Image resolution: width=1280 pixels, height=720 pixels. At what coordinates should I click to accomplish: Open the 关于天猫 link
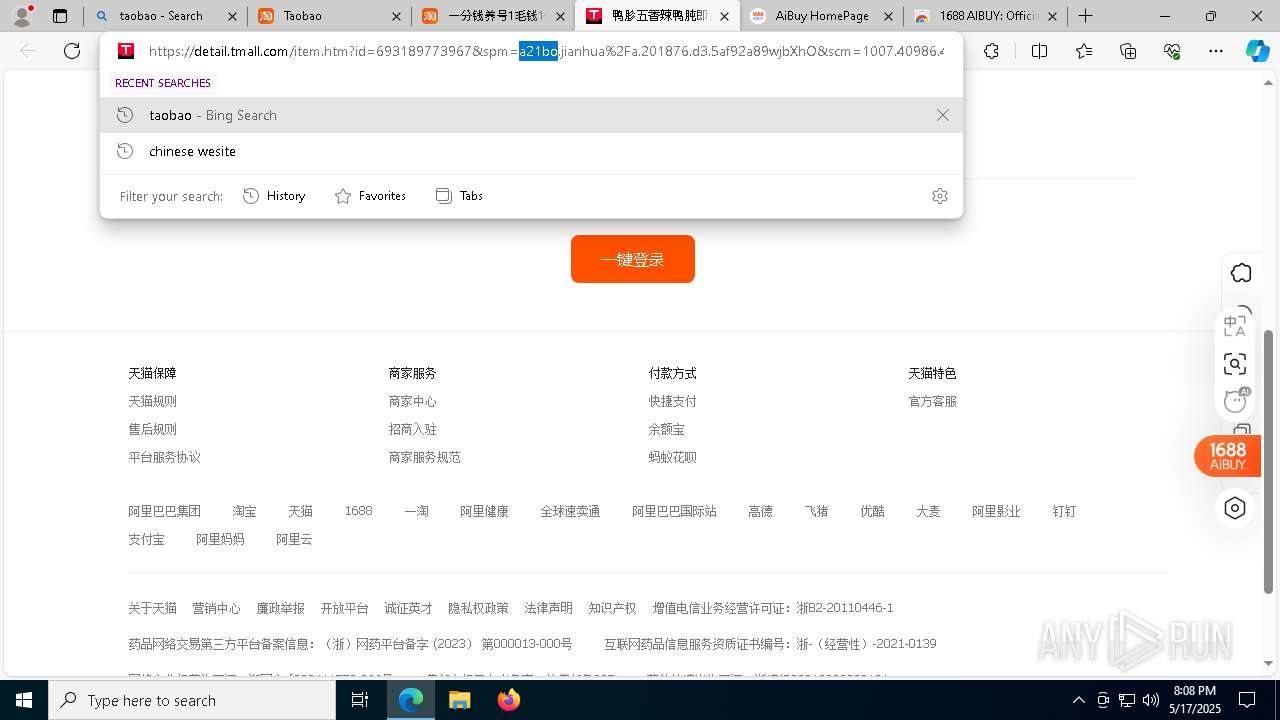pyautogui.click(x=152, y=608)
